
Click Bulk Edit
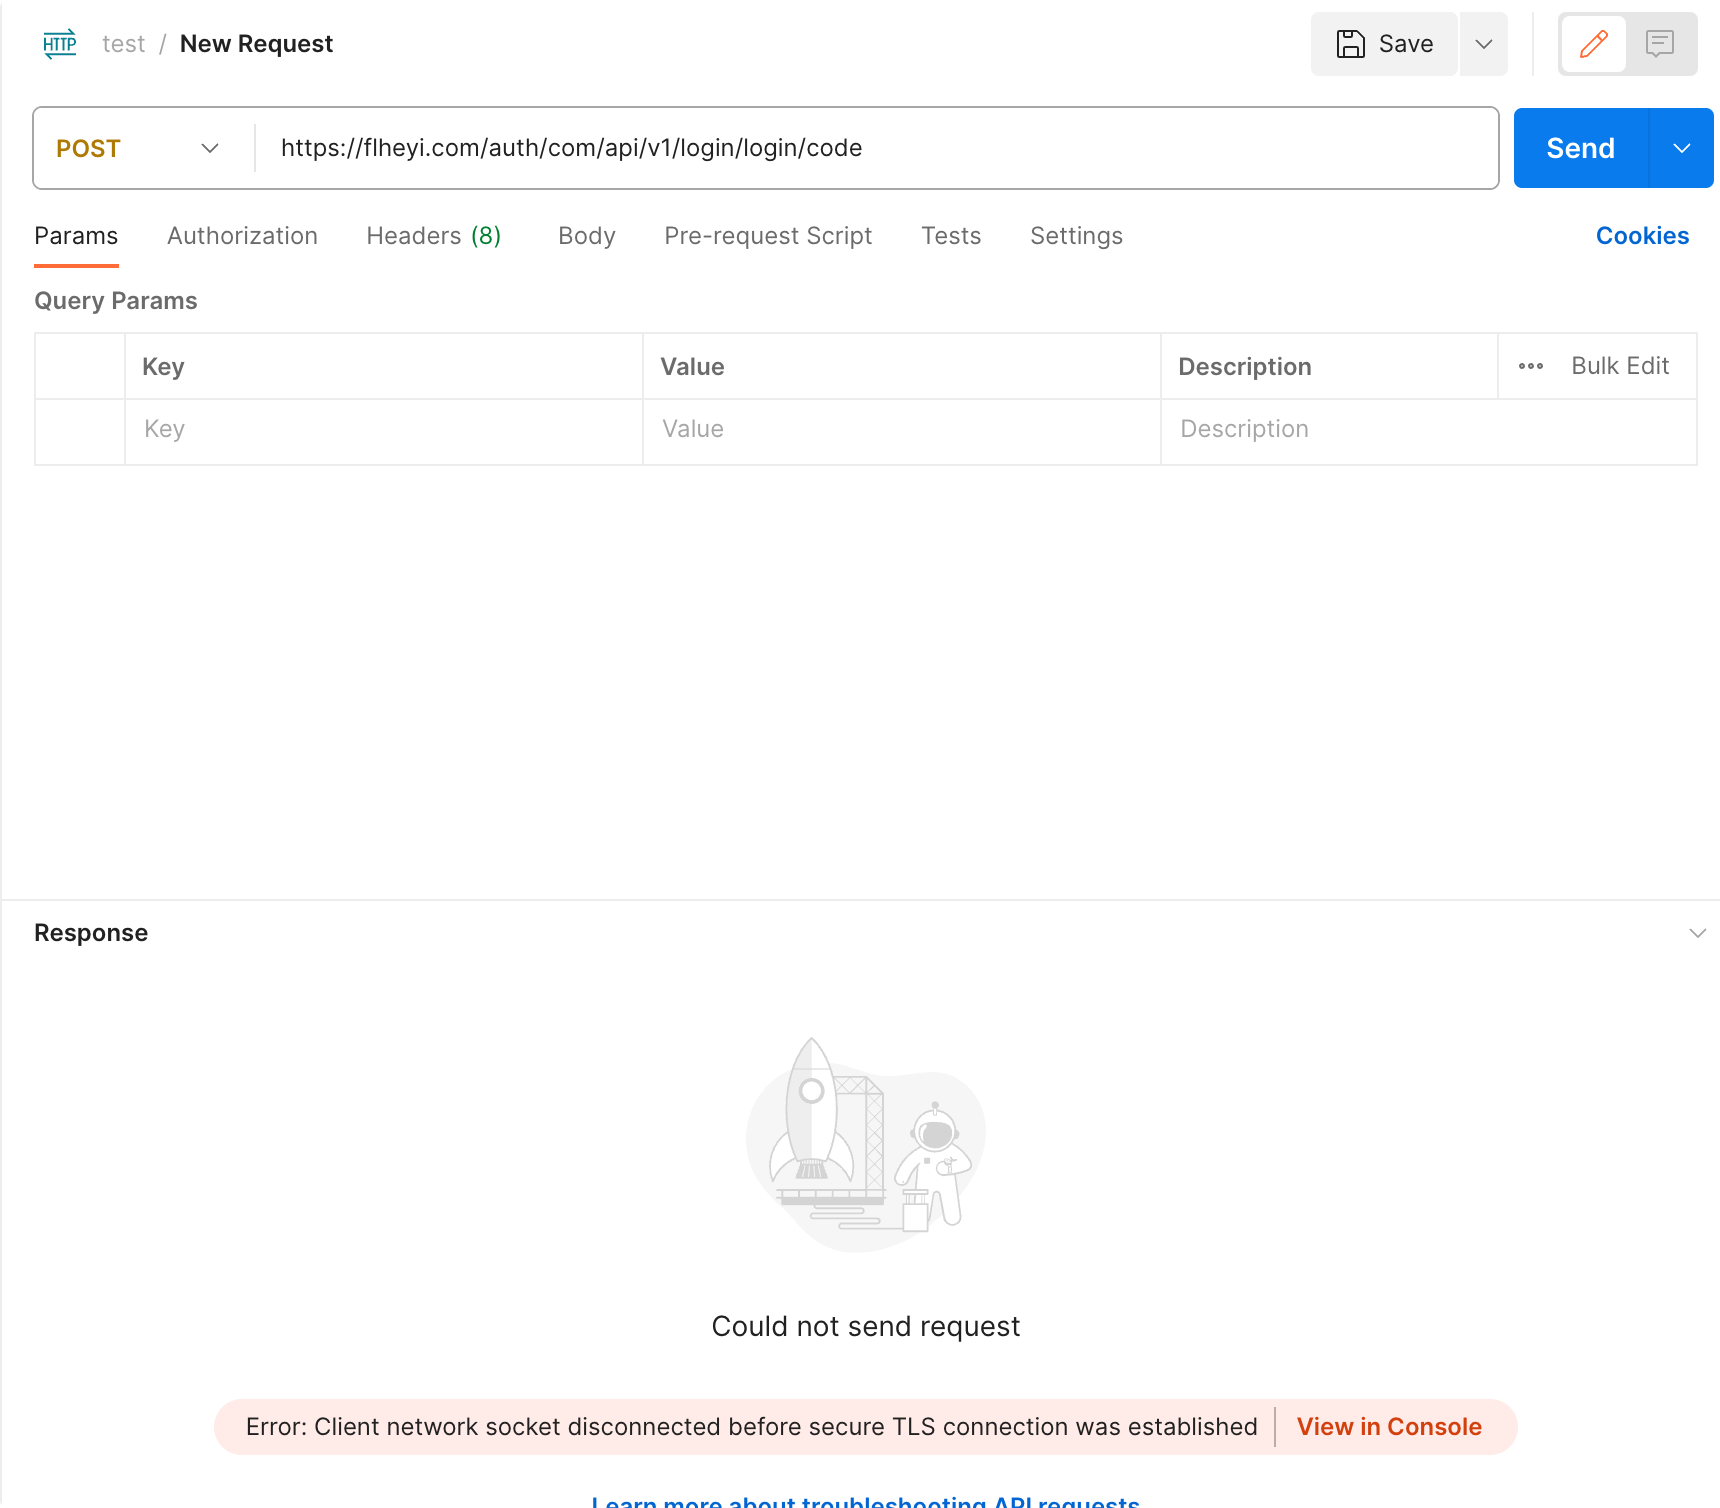tap(1620, 366)
